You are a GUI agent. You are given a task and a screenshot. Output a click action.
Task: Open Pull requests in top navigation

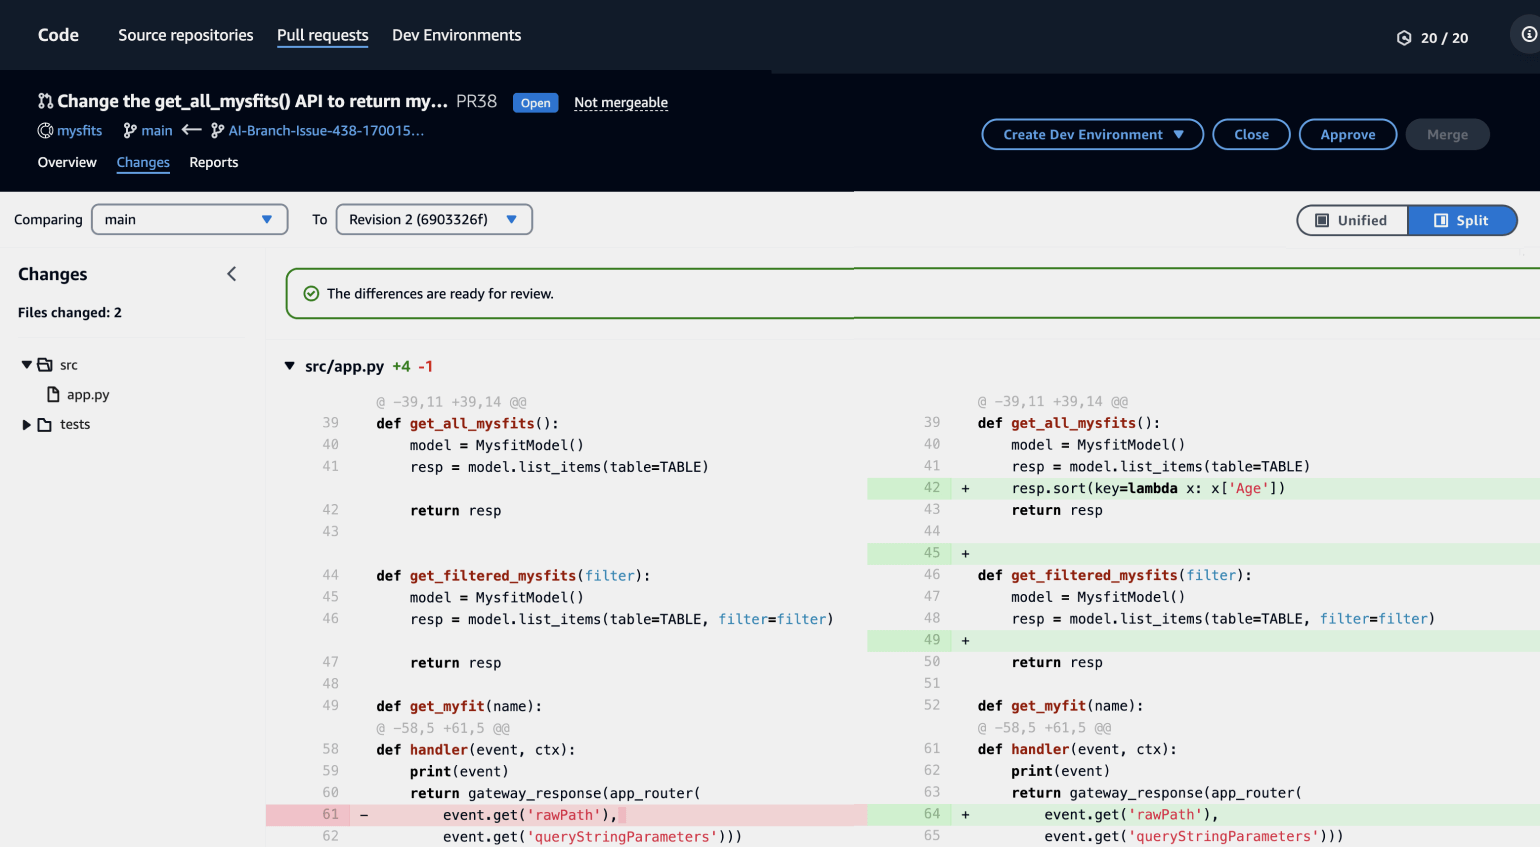[323, 35]
